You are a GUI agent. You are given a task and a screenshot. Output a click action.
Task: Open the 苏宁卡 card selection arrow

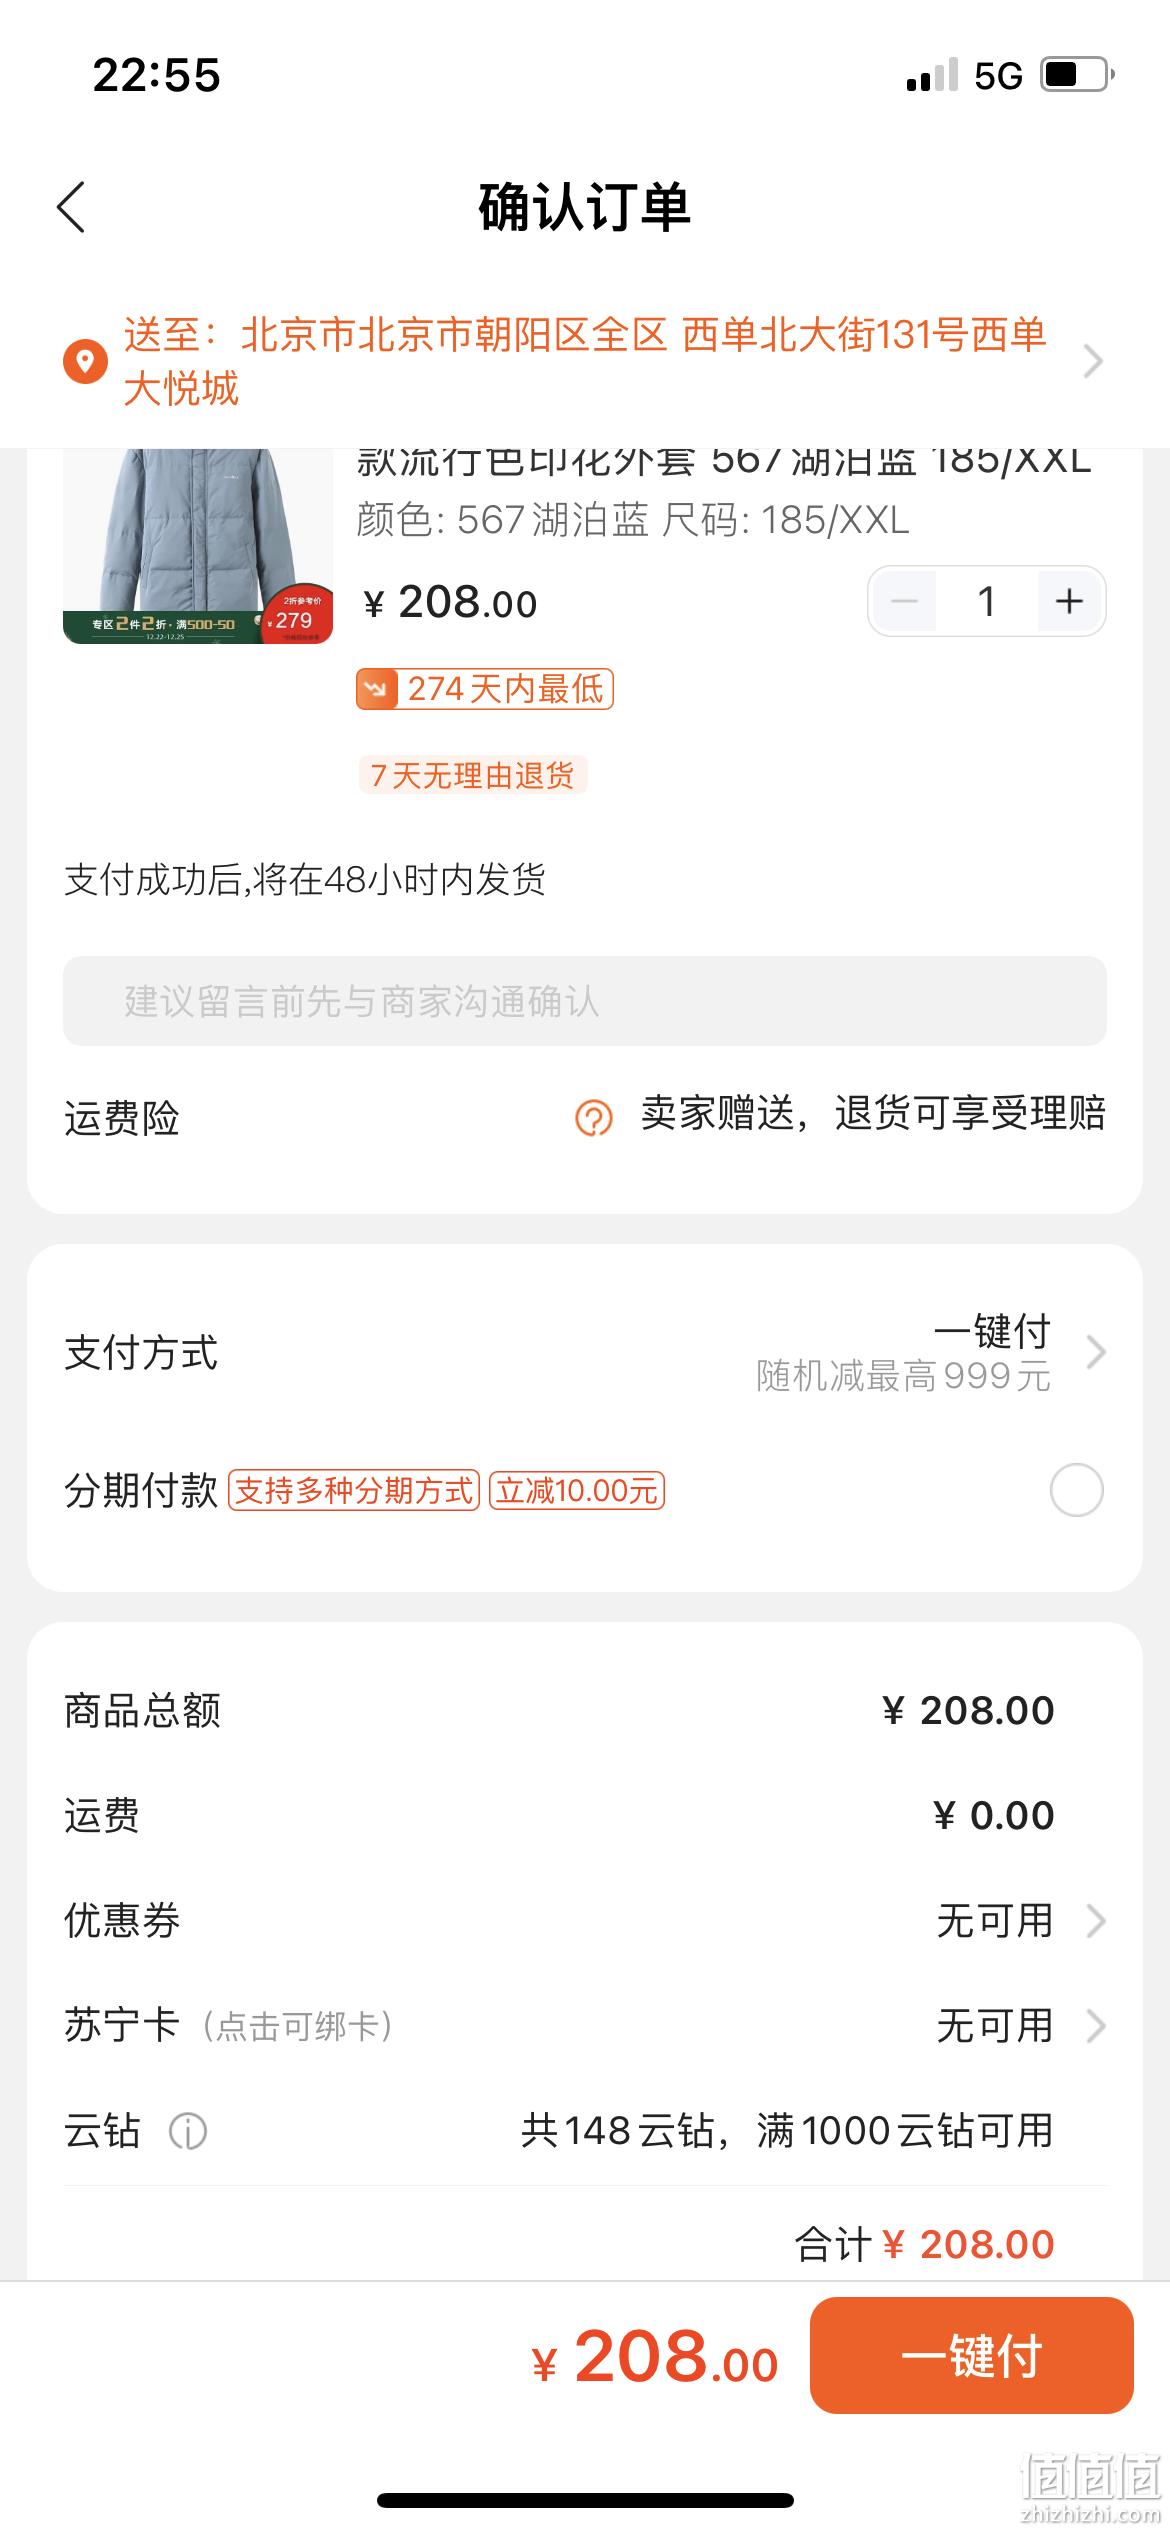tap(1096, 2026)
